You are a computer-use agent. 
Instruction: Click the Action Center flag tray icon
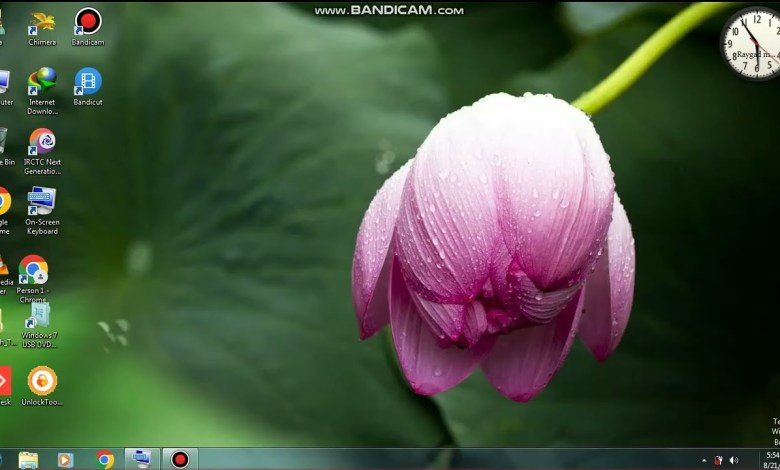coord(718,460)
